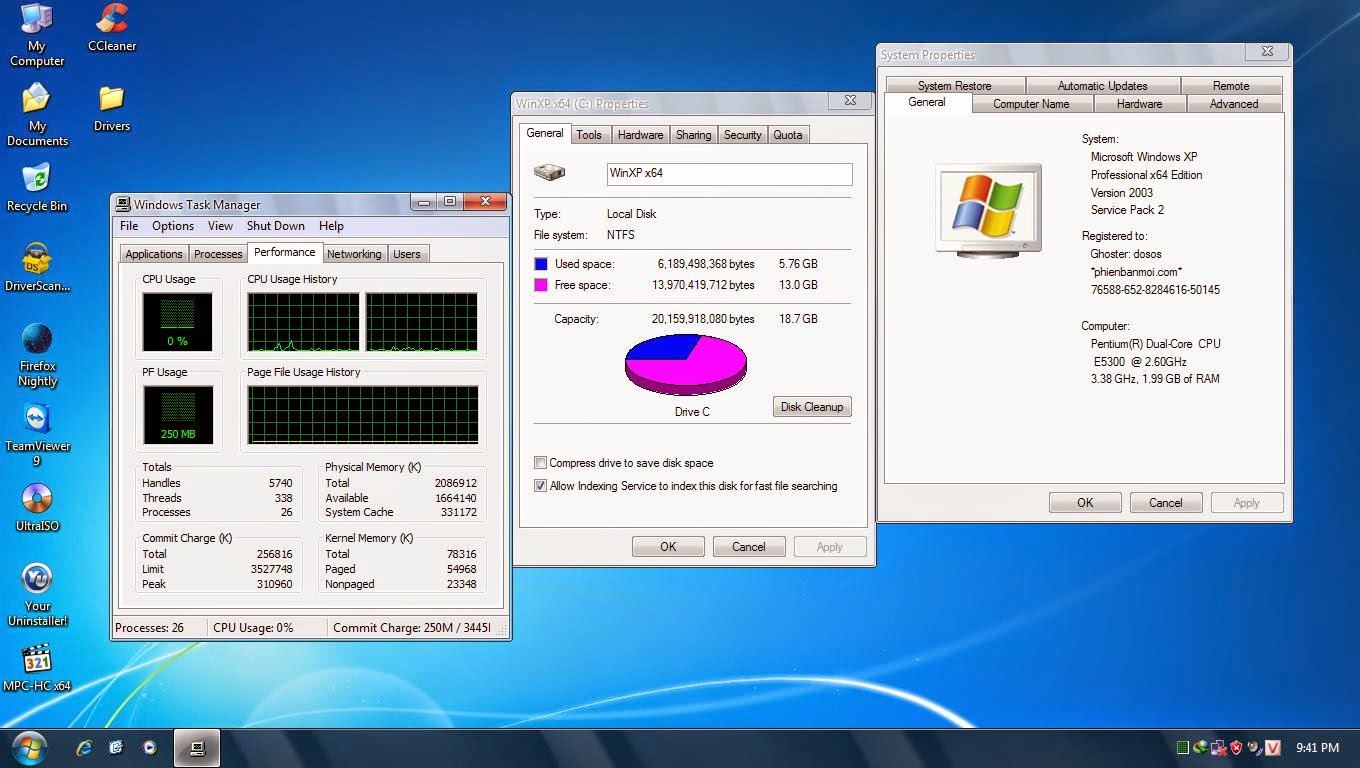Screen dimensions: 1360x768
Task: Click the blue Used space color swatch
Action: (541, 264)
